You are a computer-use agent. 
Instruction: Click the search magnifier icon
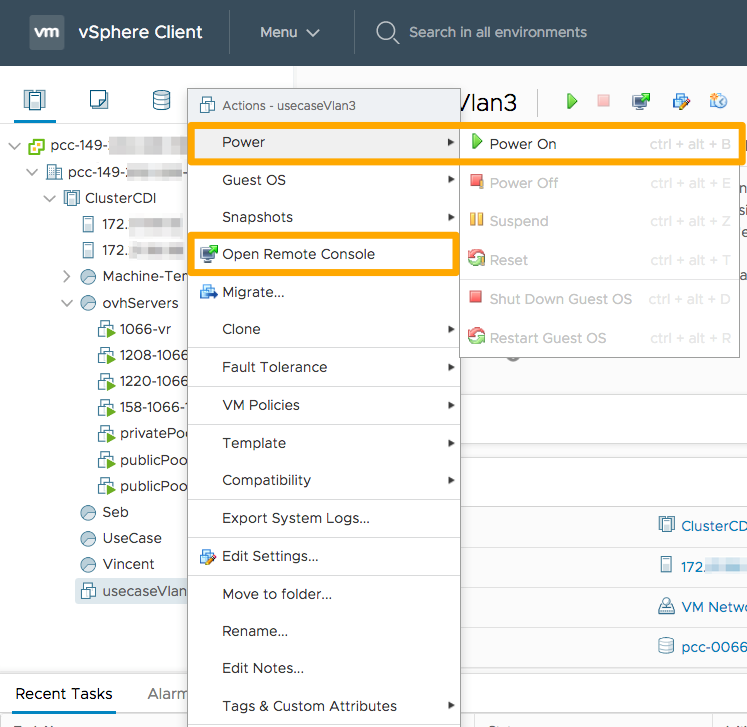click(387, 33)
